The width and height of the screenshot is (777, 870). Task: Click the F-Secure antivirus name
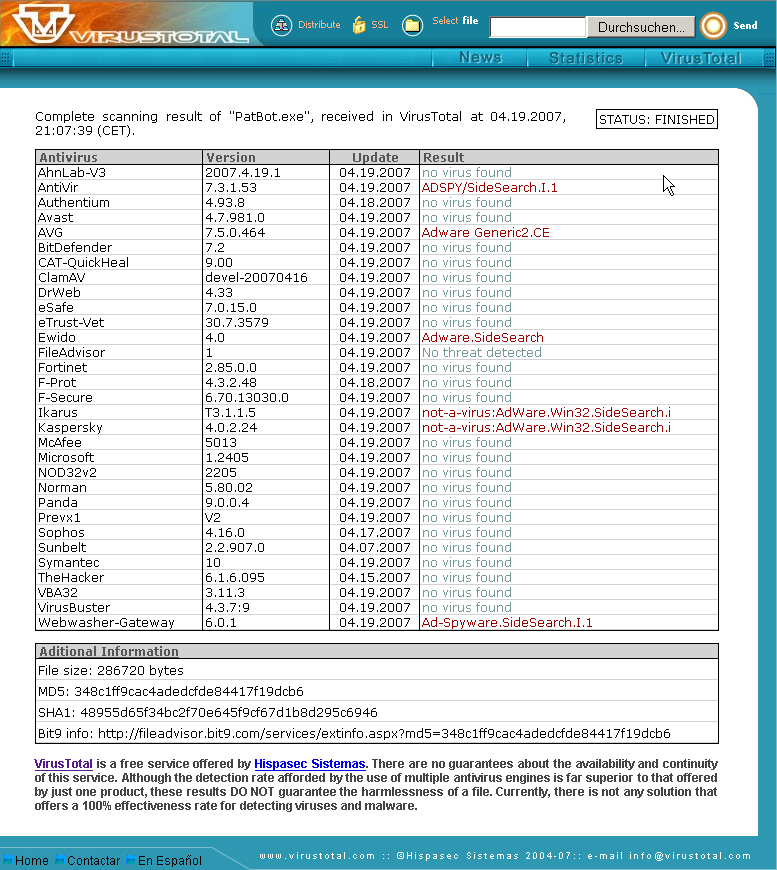pyautogui.click(x=65, y=397)
